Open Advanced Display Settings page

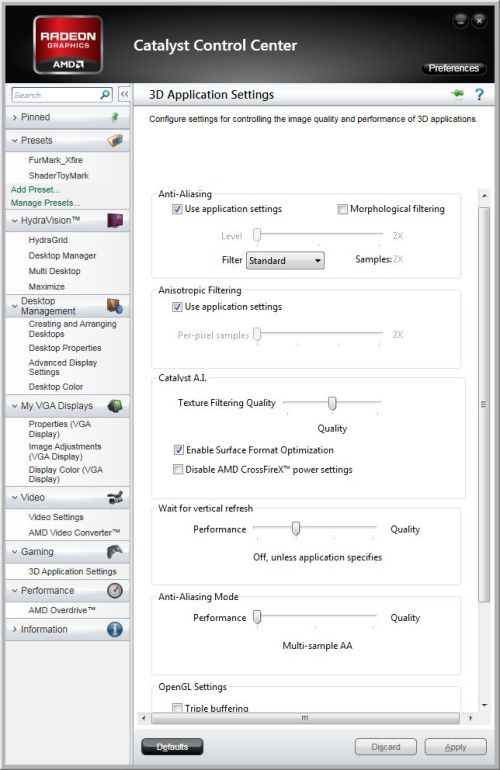[63, 367]
